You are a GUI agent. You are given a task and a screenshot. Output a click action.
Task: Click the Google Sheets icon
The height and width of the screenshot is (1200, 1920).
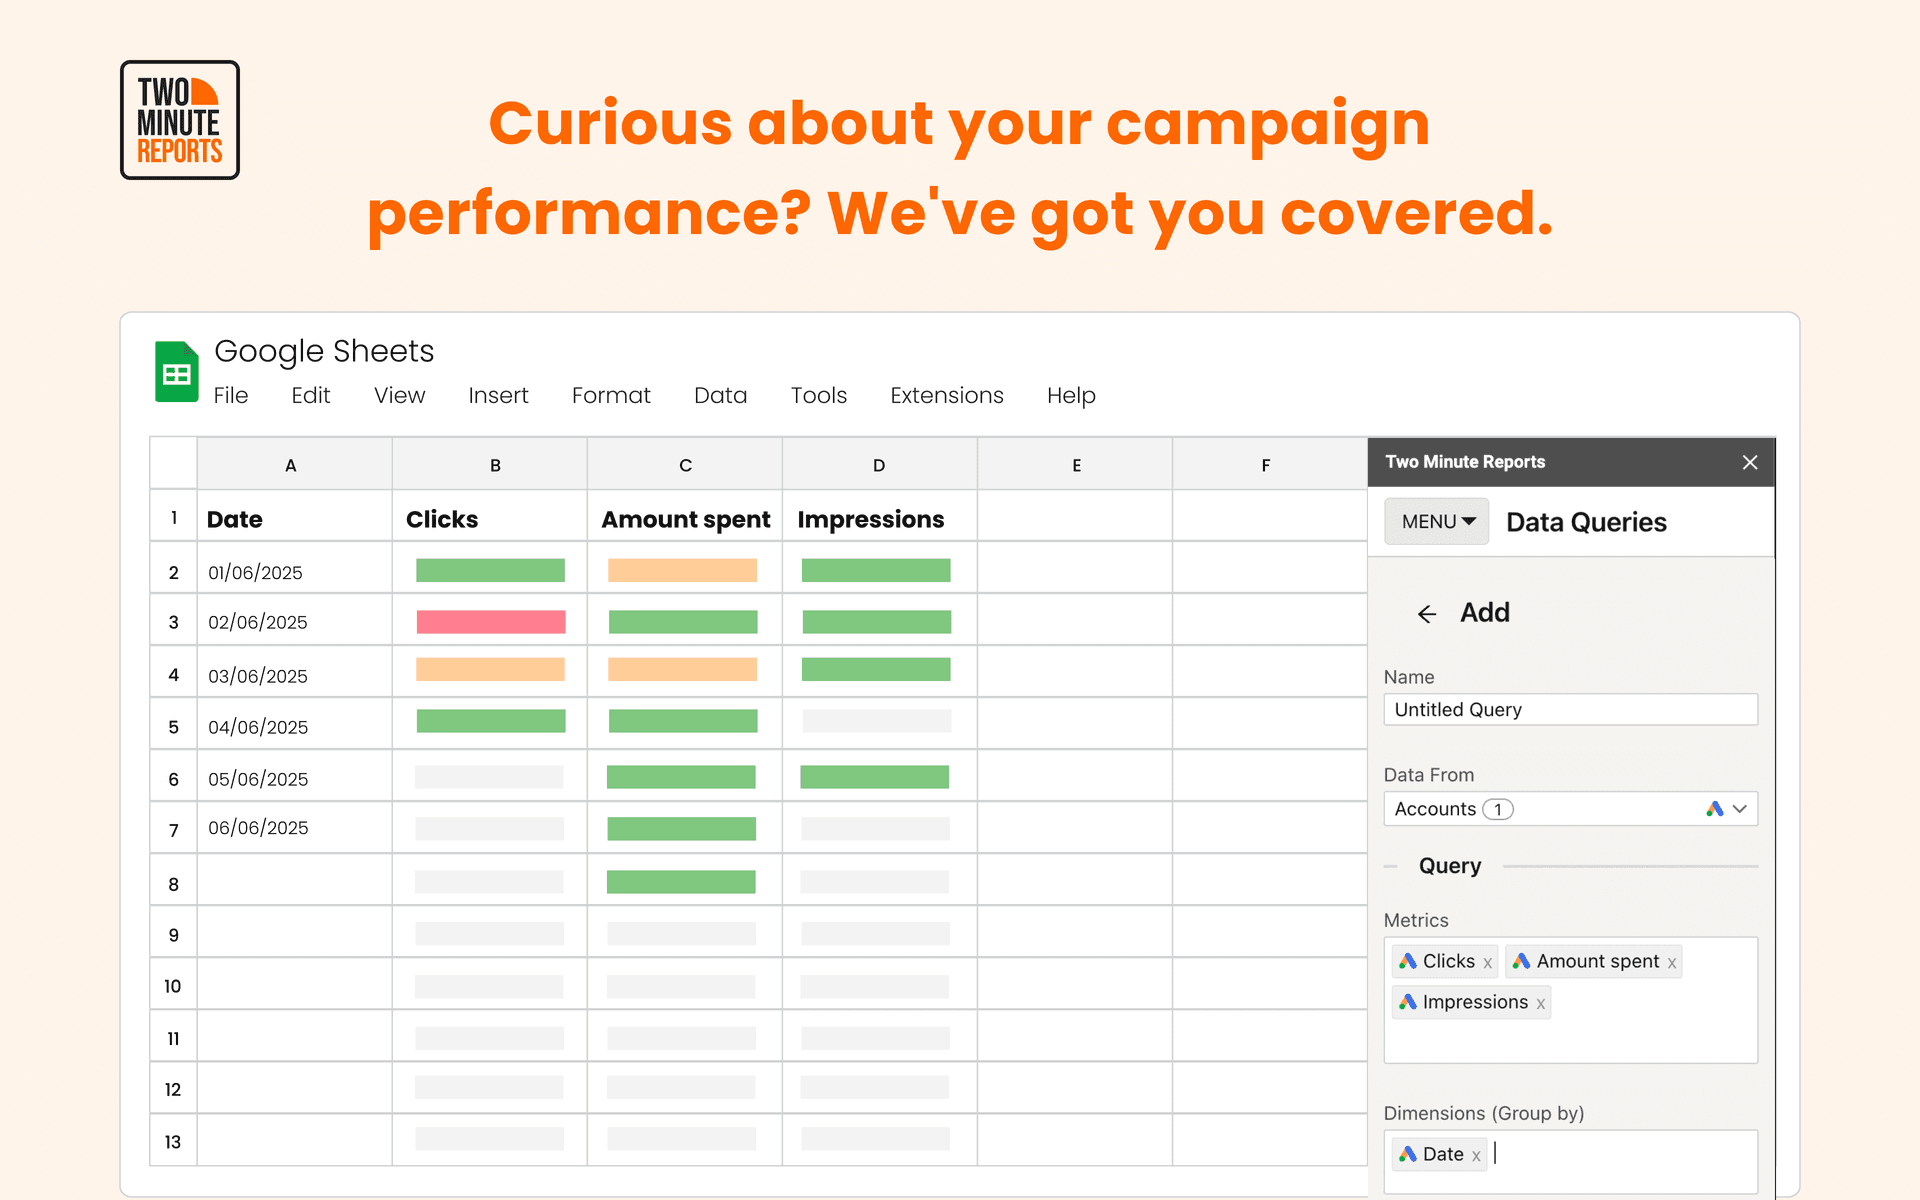click(176, 370)
